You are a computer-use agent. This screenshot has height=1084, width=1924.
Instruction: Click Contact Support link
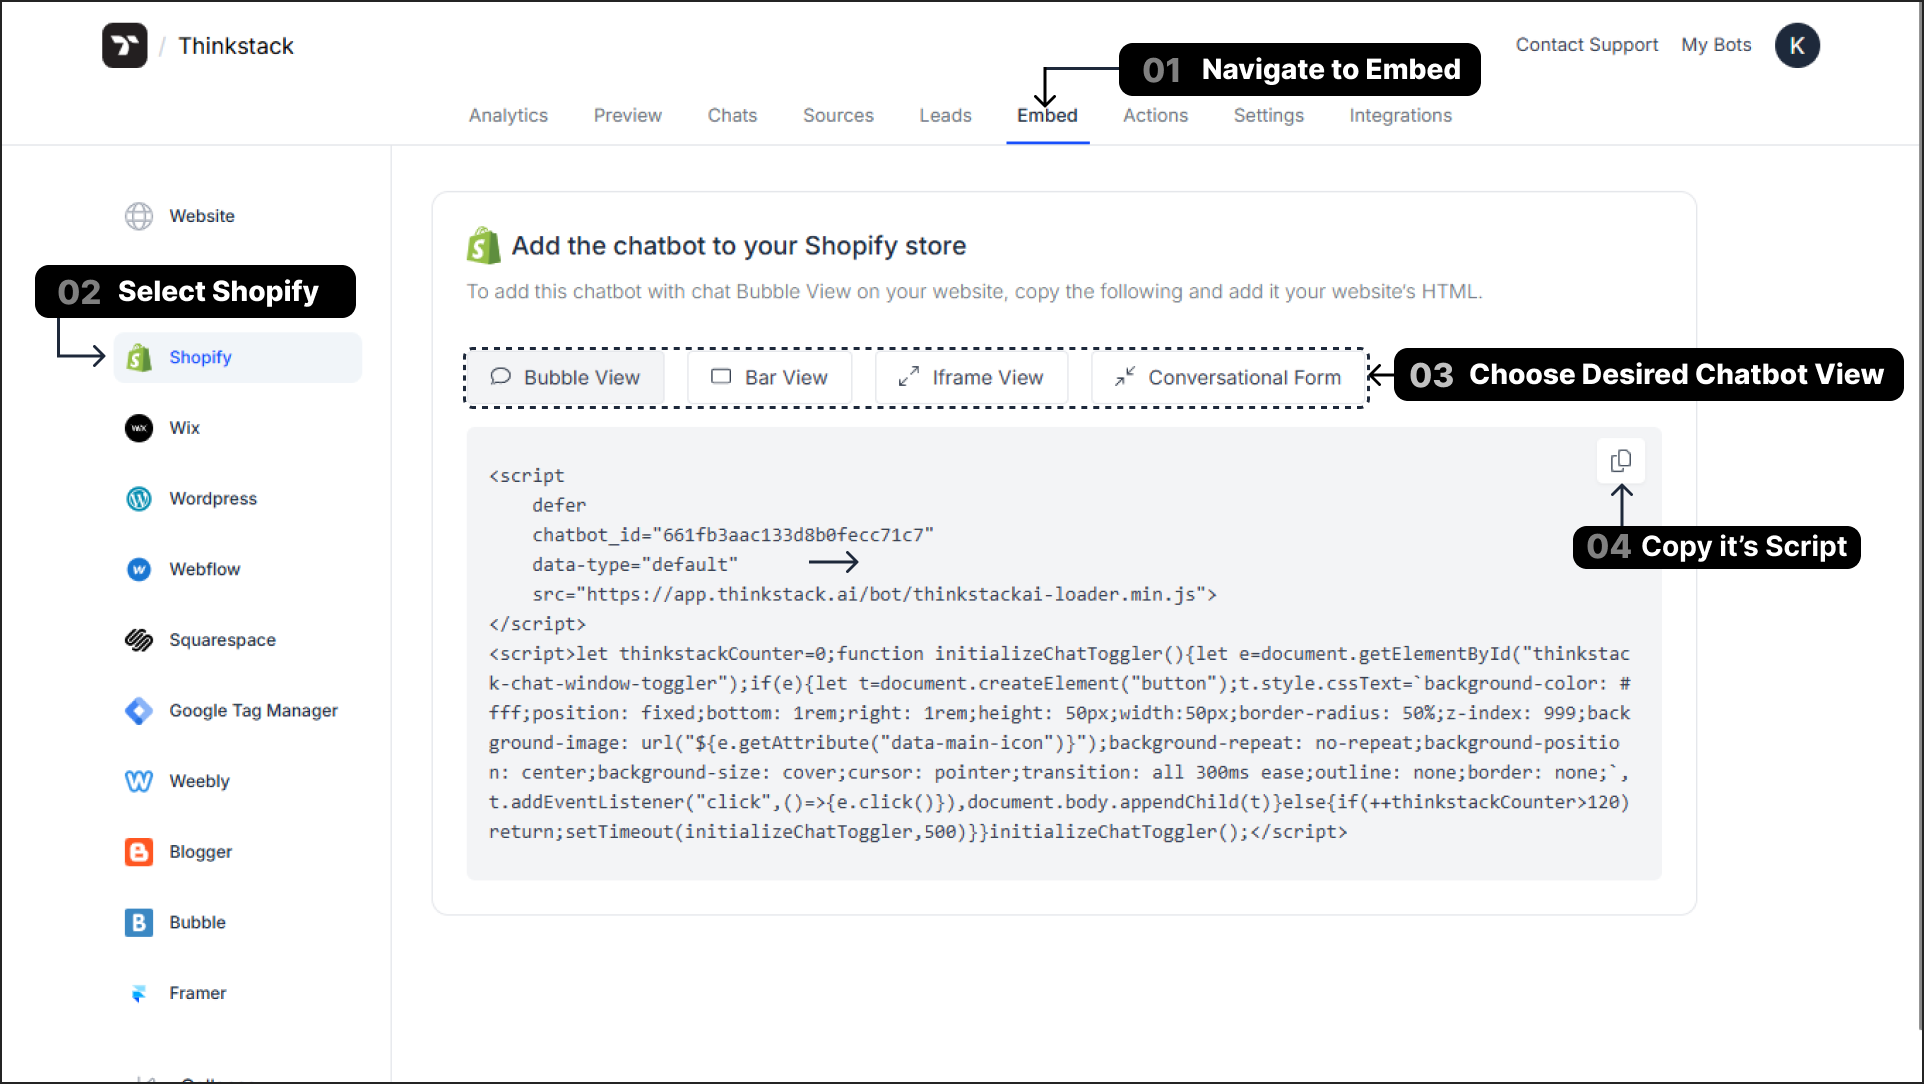1586,45
